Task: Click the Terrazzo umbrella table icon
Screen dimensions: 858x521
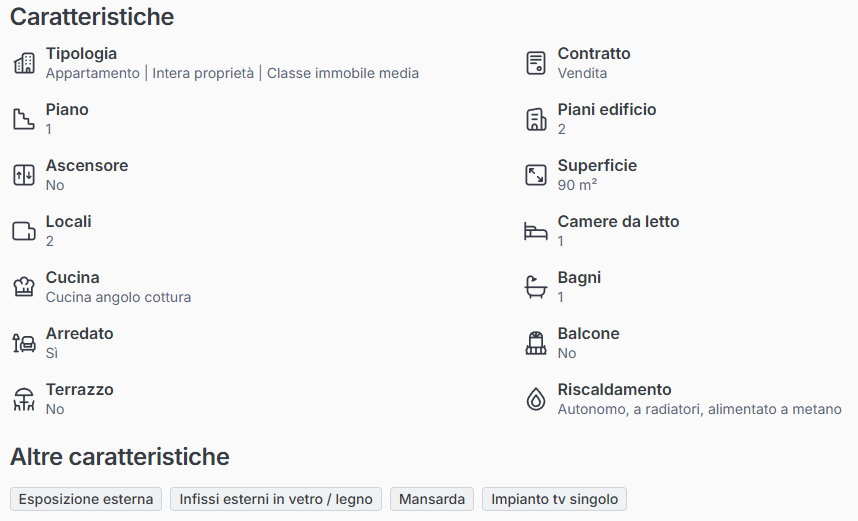Action: 24,399
